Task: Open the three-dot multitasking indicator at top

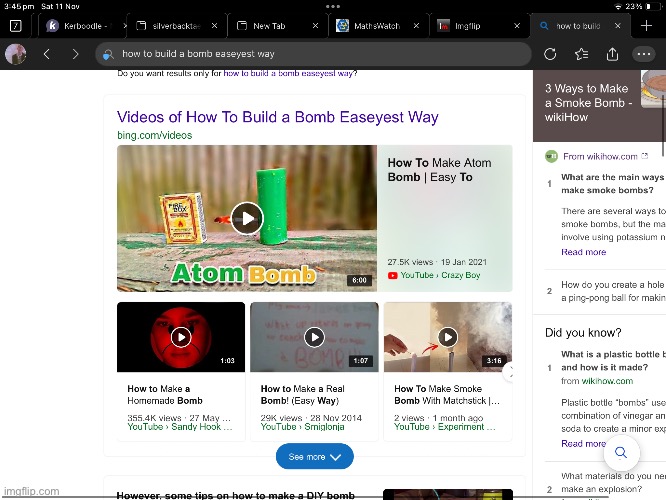Action: pyautogui.click(x=333, y=6)
